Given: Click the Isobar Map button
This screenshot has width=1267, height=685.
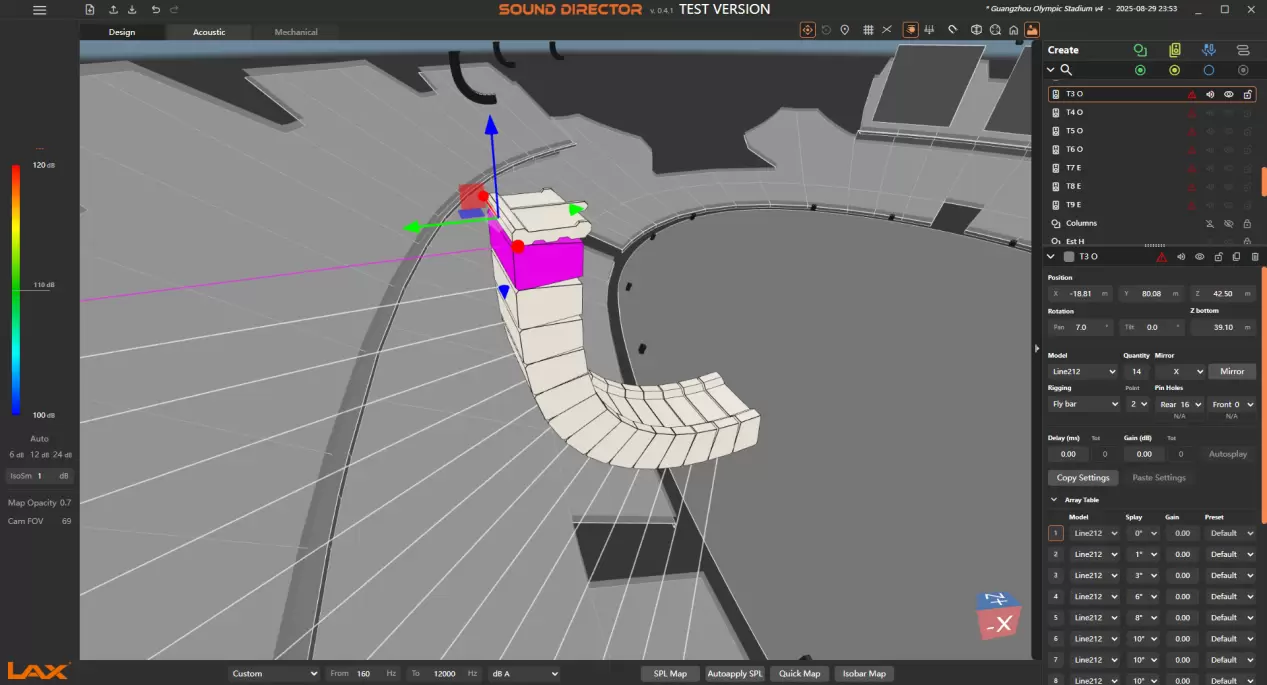Looking at the screenshot, I should coord(863,674).
